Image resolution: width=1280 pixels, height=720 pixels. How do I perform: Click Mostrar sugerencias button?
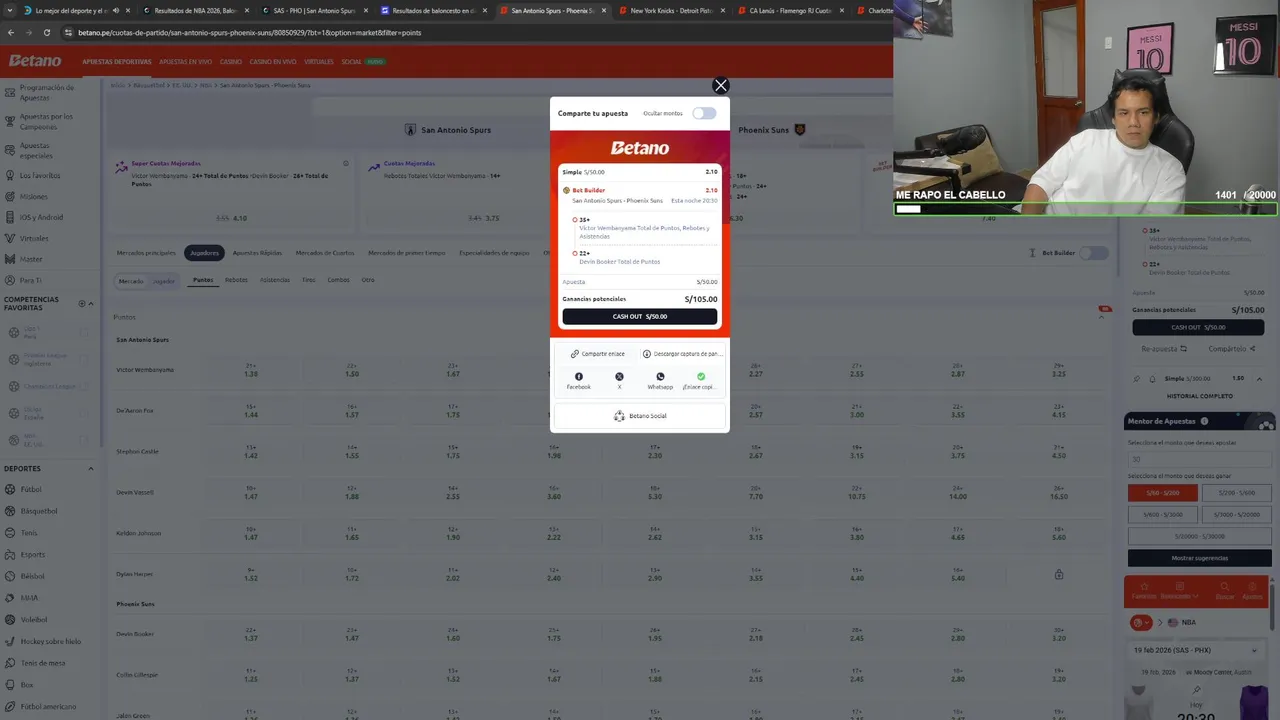pos(1199,558)
